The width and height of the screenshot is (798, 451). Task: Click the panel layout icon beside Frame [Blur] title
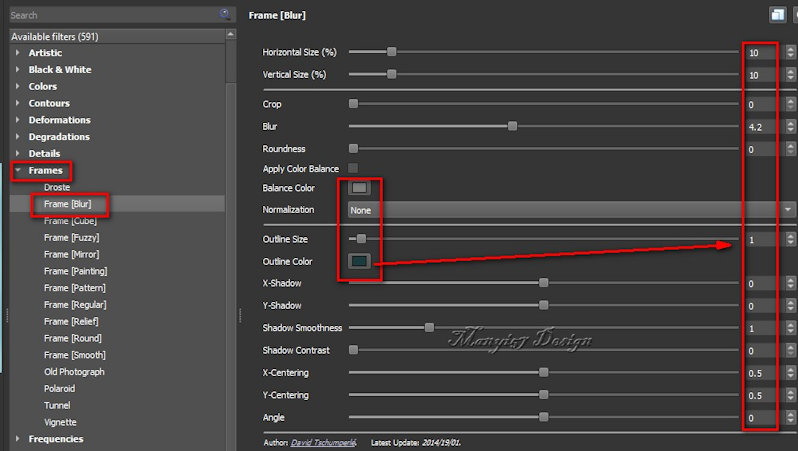click(x=777, y=15)
